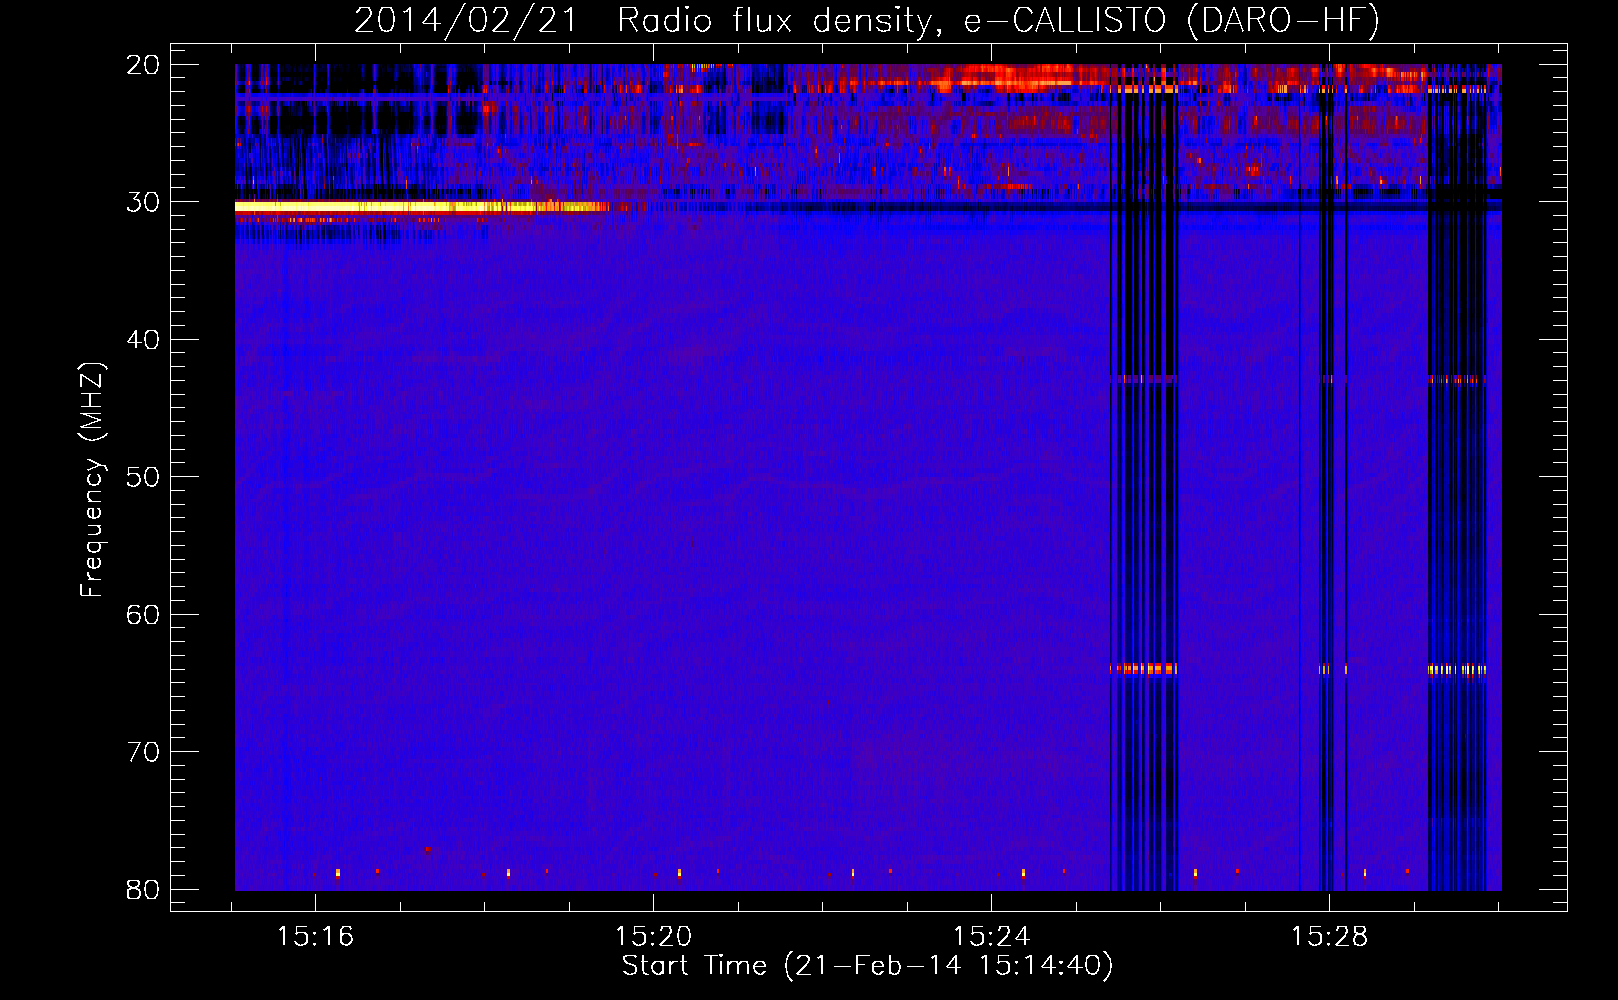The width and height of the screenshot is (1618, 1000).
Task: Click the '70' frequency tick label
Action: (x=143, y=752)
